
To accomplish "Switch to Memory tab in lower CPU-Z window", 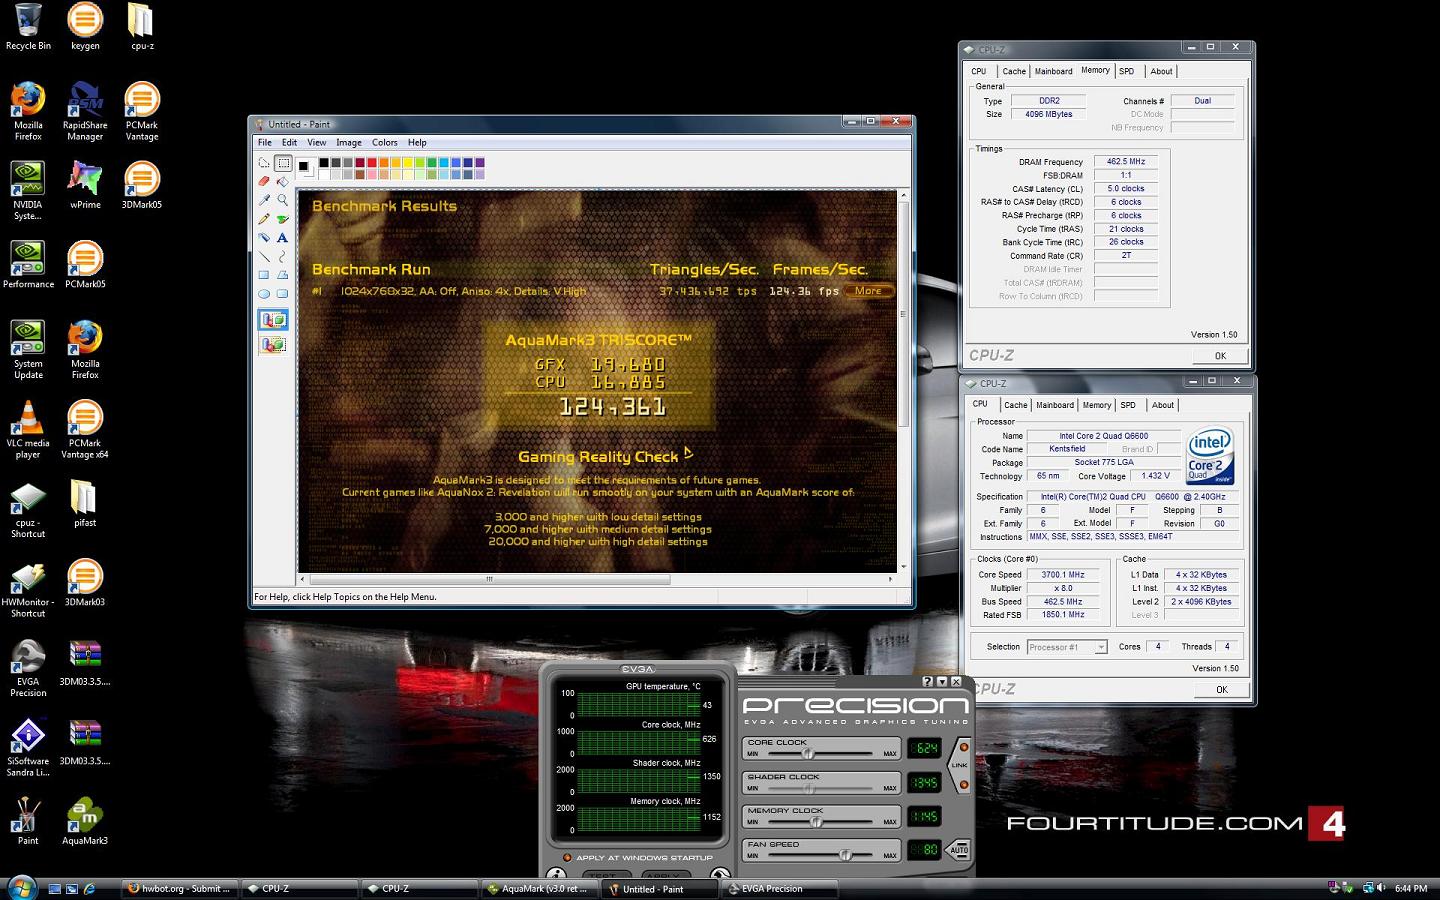I will [1097, 405].
